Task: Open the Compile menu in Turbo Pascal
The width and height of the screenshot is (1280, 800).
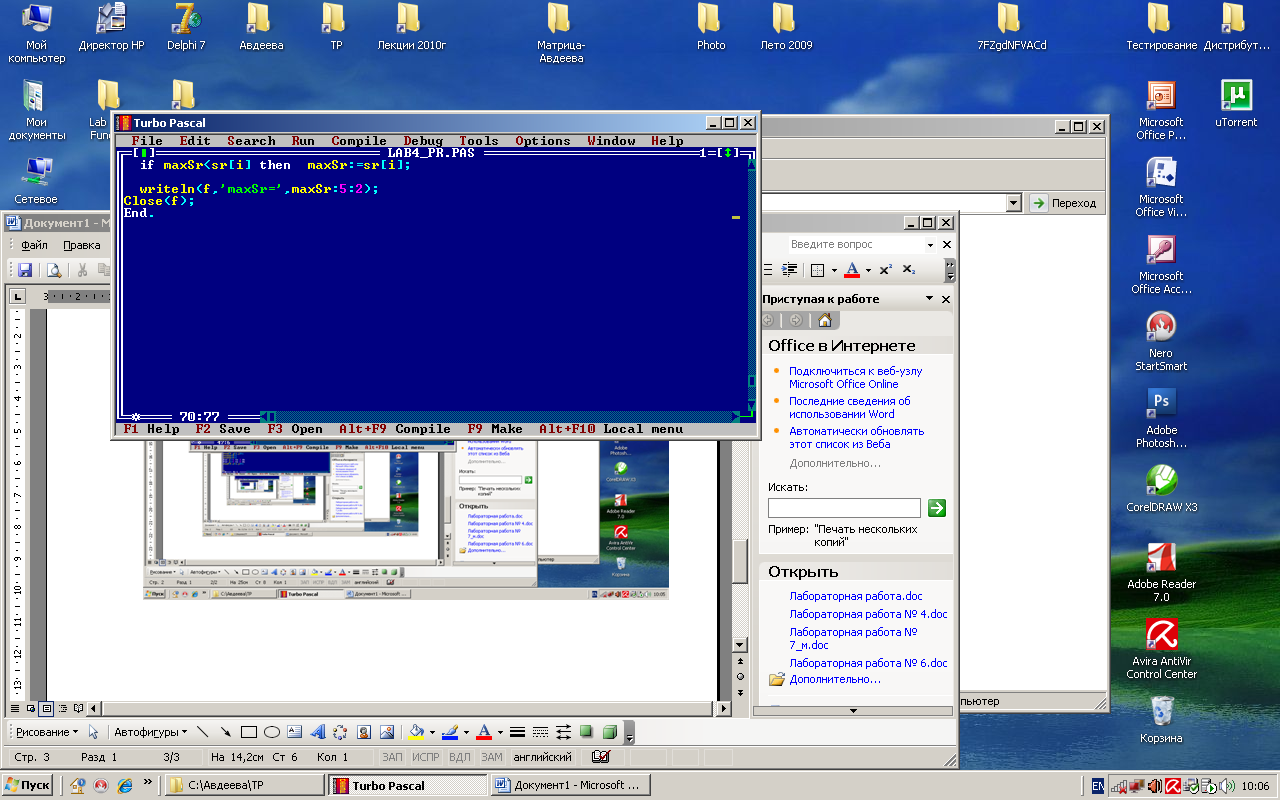Action: 359,141
